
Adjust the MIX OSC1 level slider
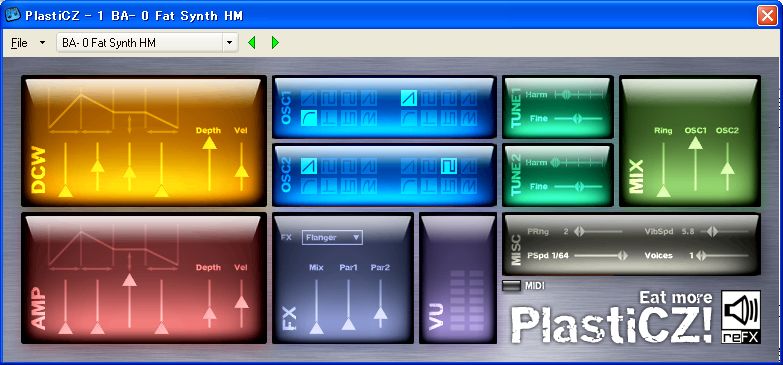click(x=695, y=165)
